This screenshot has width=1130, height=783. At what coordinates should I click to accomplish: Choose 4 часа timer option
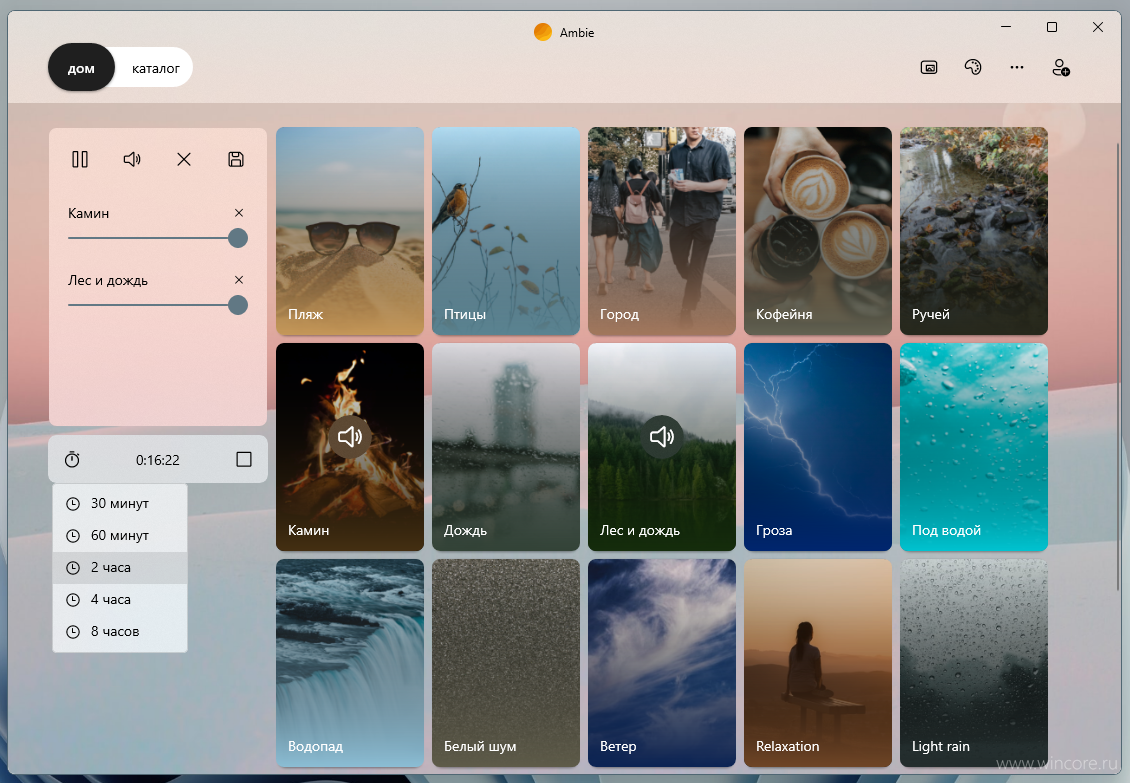pos(120,599)
